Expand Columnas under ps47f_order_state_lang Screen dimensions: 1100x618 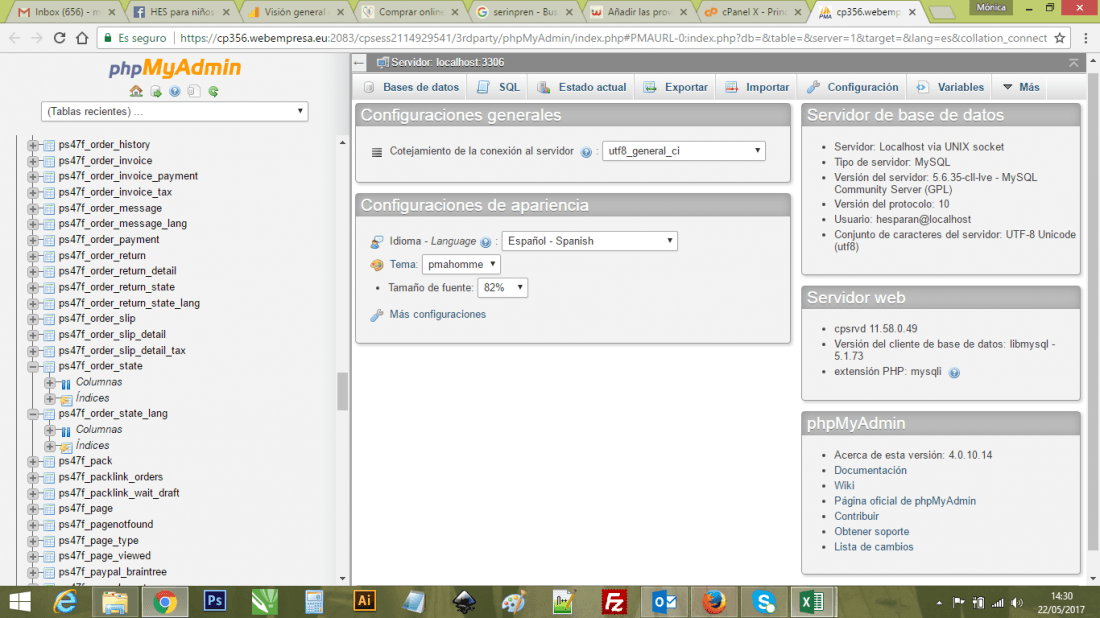tap(50, 430)
